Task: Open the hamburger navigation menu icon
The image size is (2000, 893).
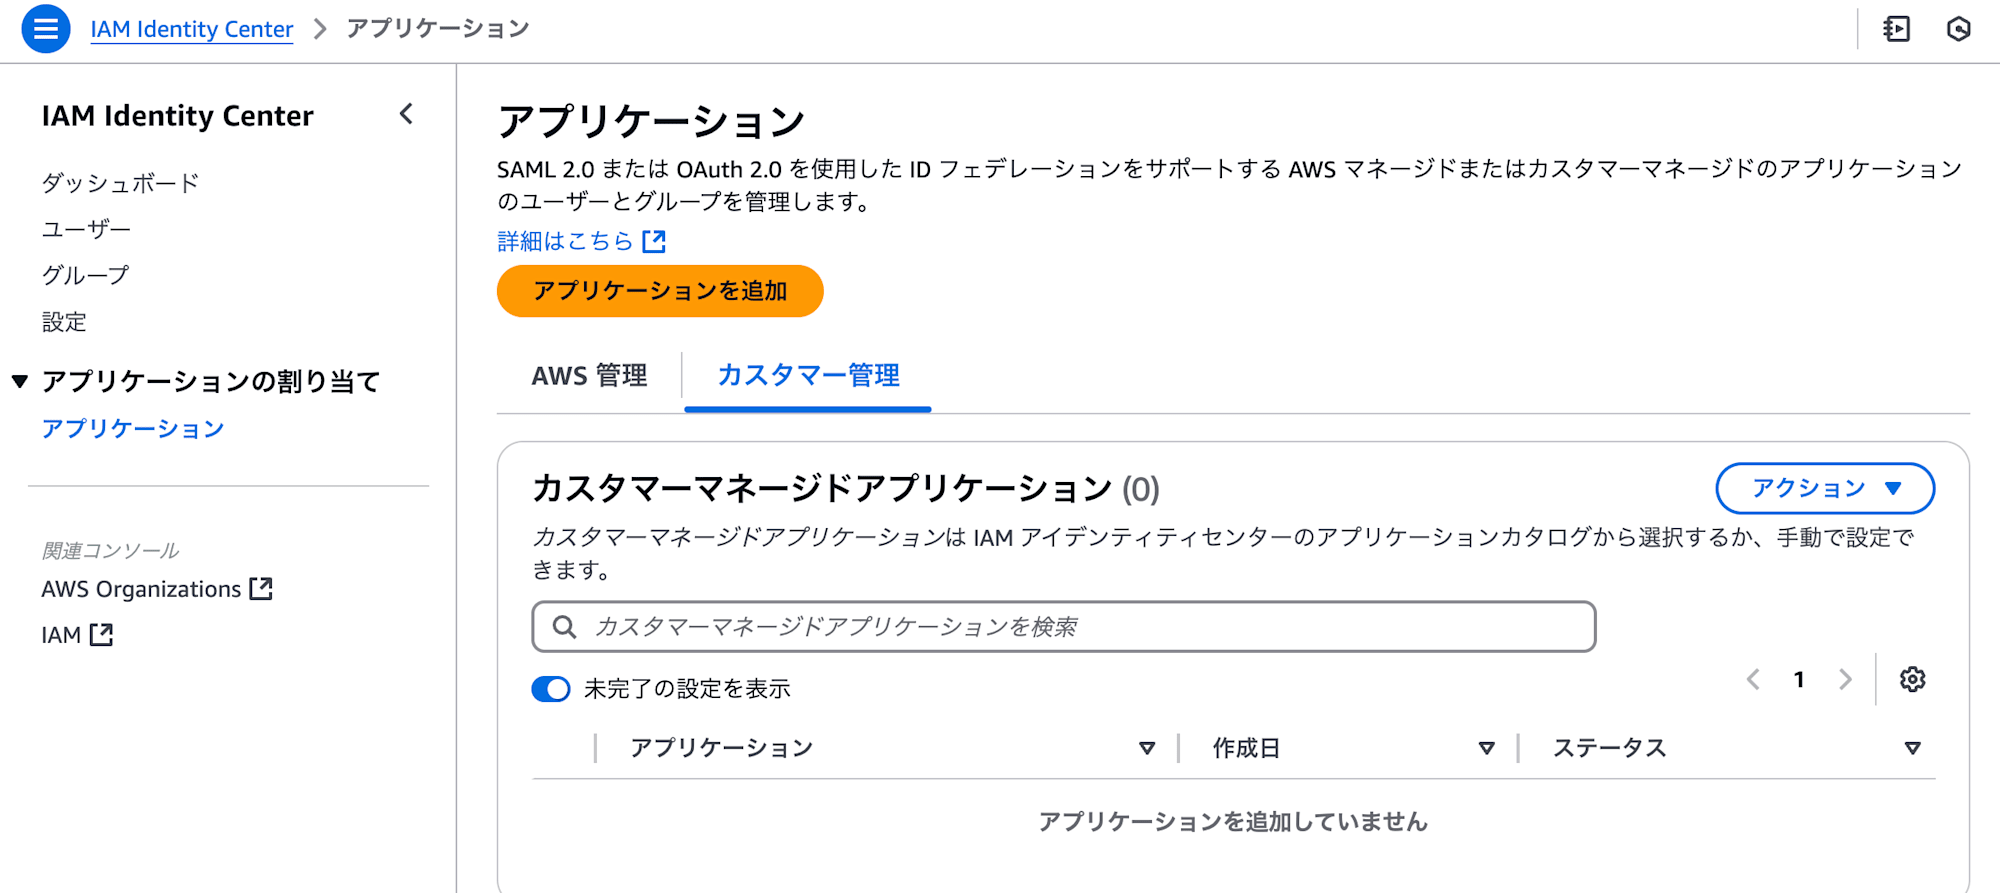Action: click(x=46, y=29)
